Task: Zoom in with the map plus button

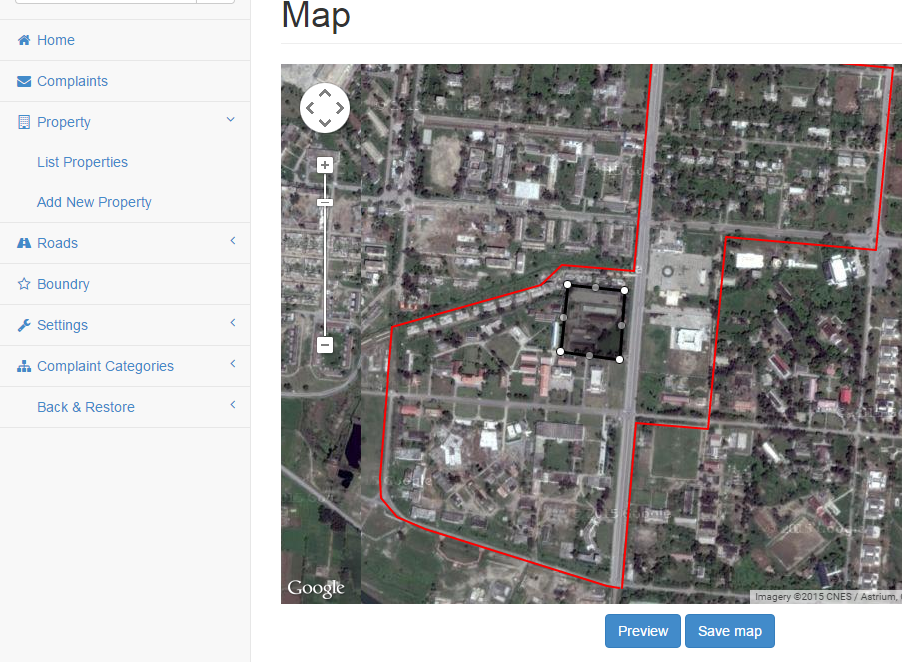Action: (325, 165)
